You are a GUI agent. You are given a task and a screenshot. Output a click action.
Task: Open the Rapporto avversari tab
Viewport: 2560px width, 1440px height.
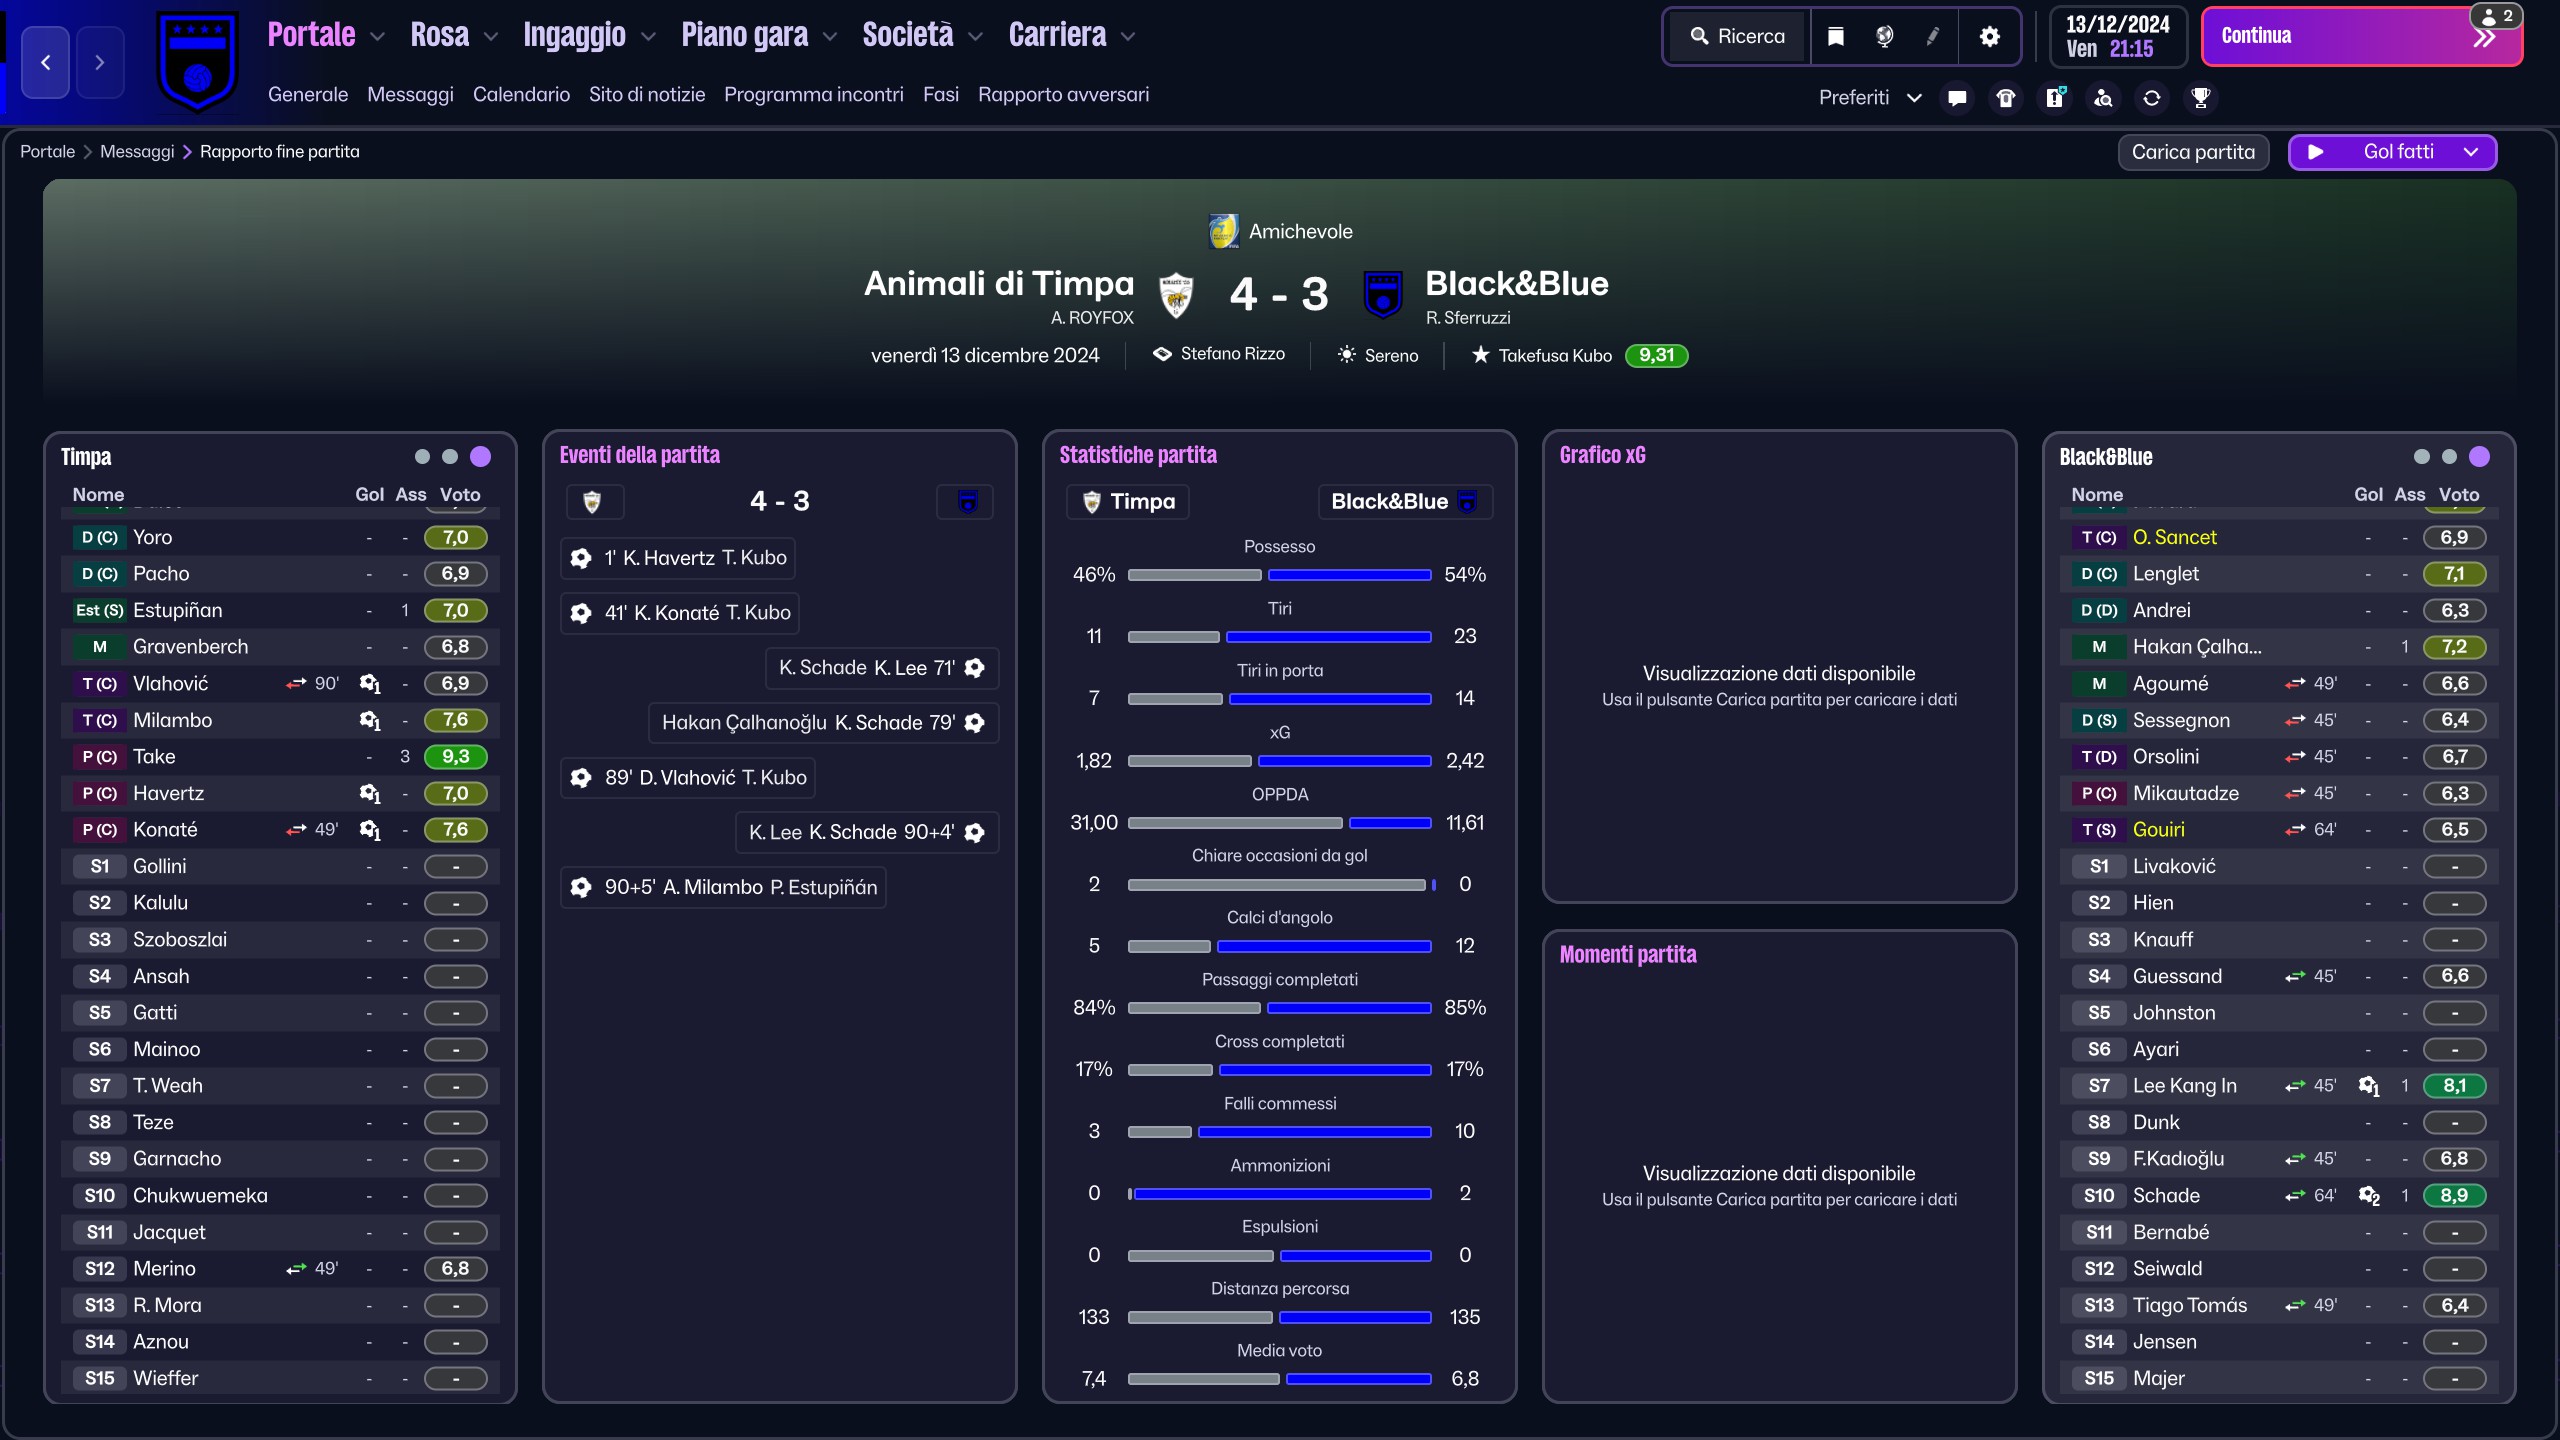coord(1063,94)
